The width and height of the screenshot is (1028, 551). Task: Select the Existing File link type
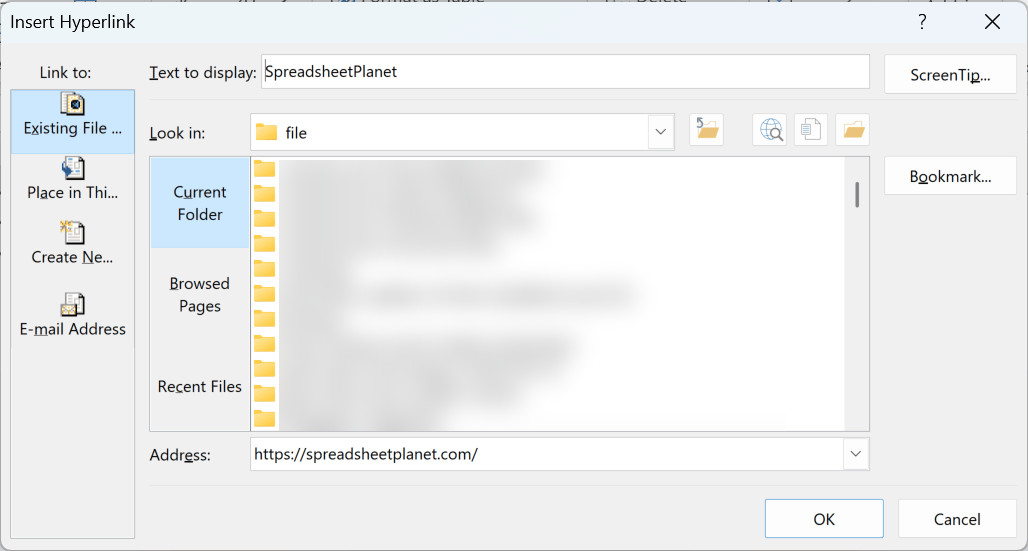[x=73, y=122]
